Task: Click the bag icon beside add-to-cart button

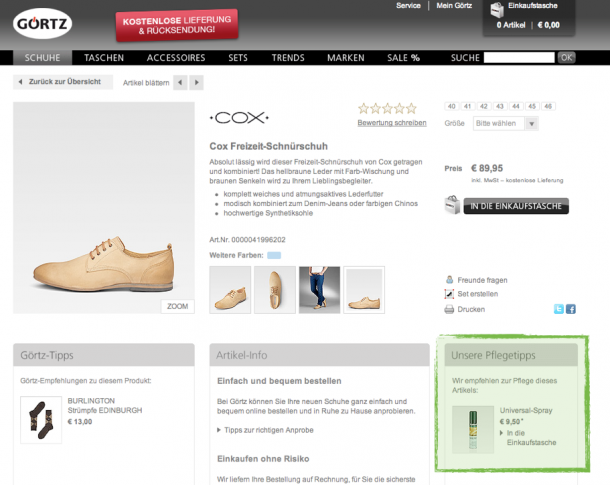Action: pos(452,205)
